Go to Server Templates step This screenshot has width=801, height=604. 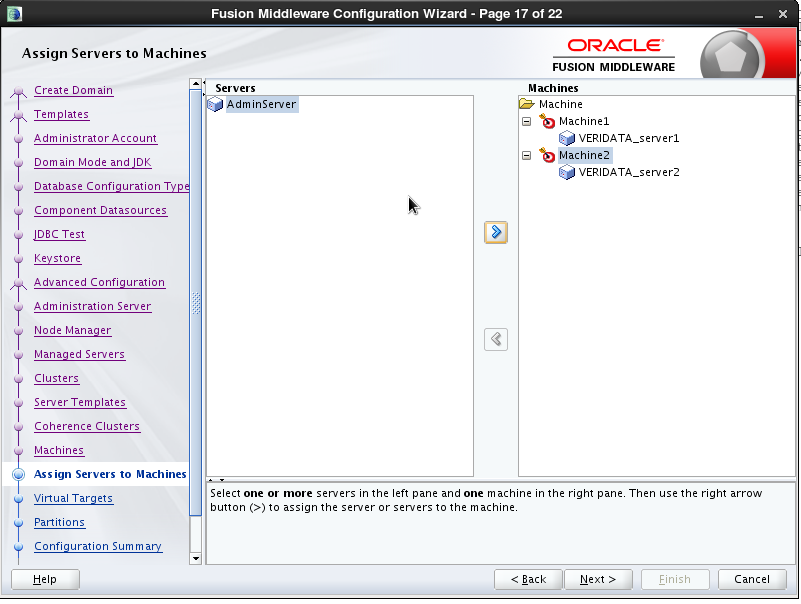[80, 403]
